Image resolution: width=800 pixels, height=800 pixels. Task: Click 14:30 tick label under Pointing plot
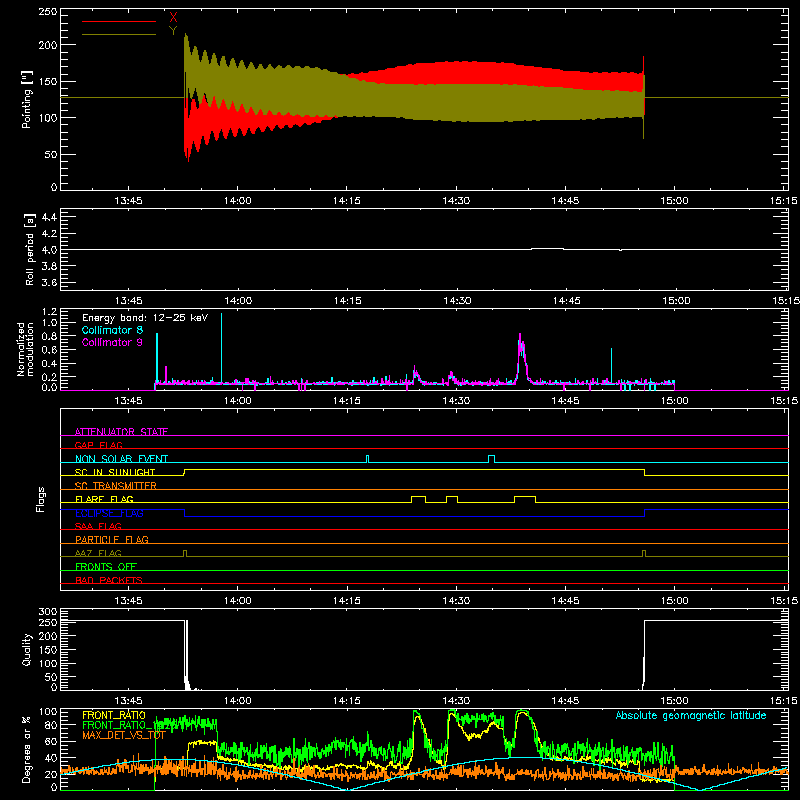(x=456, y=201)
